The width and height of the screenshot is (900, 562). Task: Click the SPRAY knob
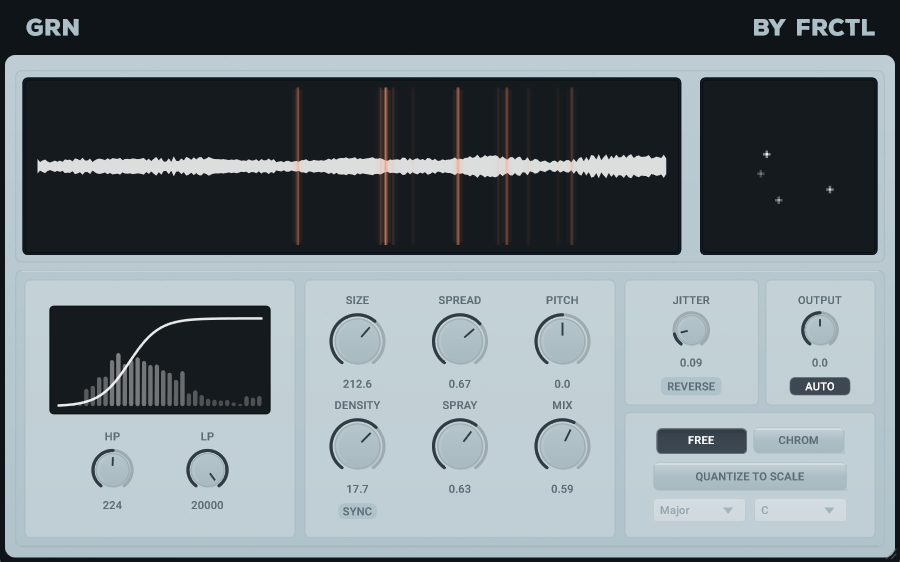(x=459, y=446)
